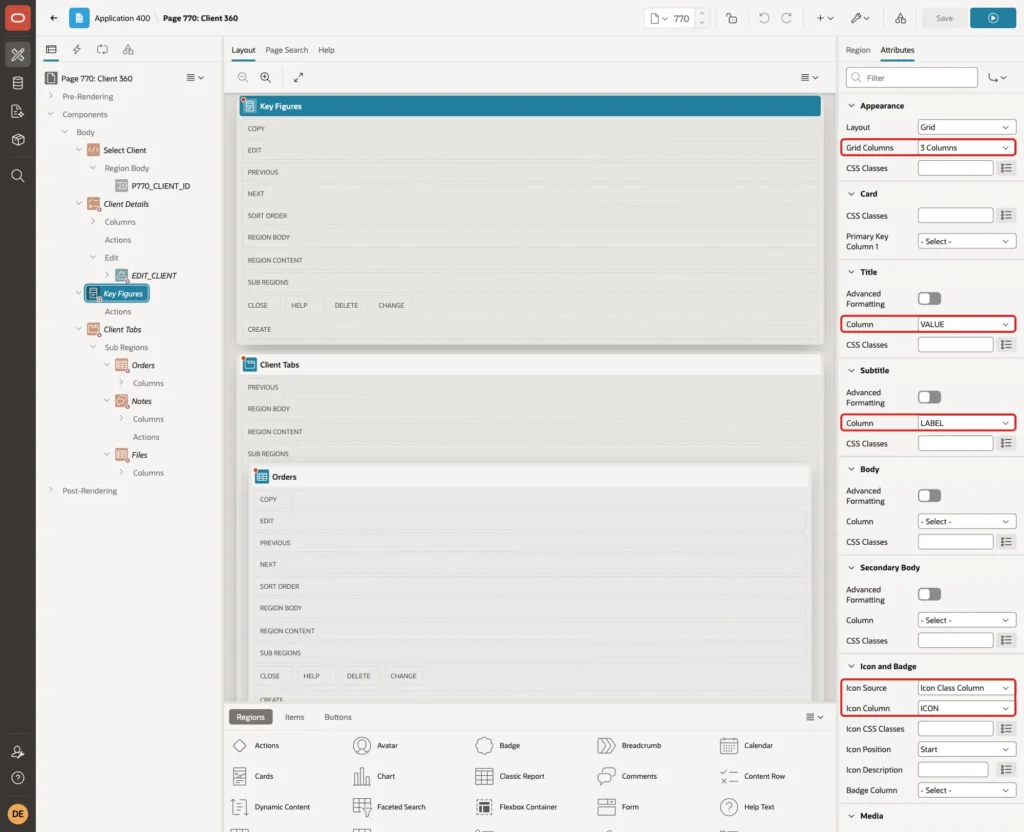Open Icon Description picker list icon
The width and height of the screenshot is (1024, 832).
[1006, 770]
